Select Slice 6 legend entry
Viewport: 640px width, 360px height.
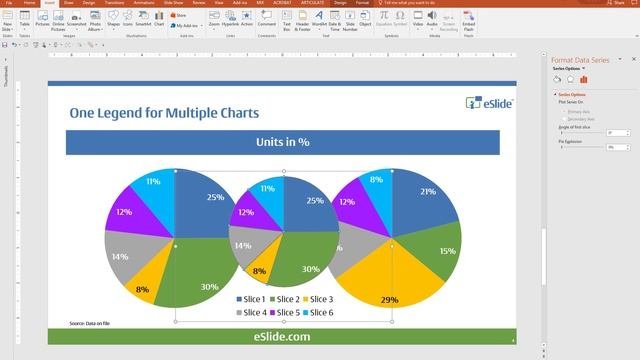318,313
